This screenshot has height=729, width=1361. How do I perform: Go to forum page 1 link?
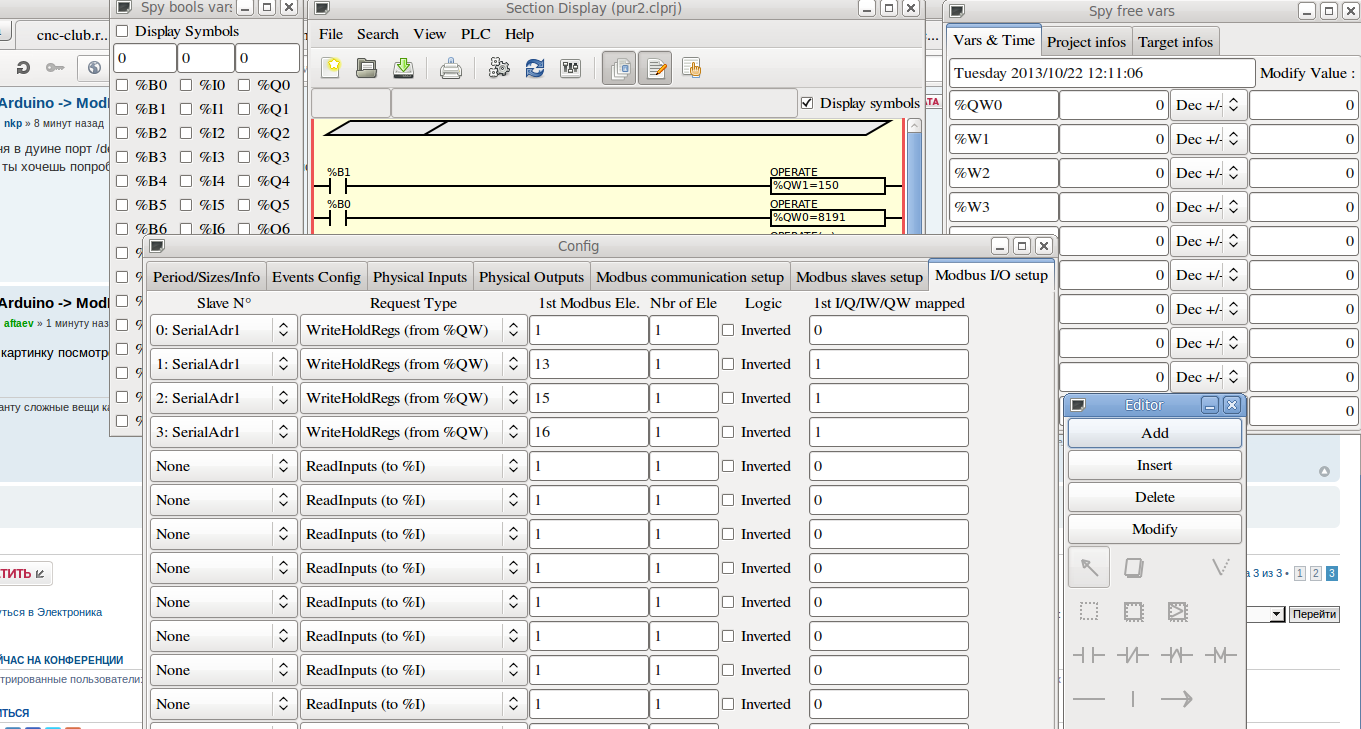click(1299, 574)
